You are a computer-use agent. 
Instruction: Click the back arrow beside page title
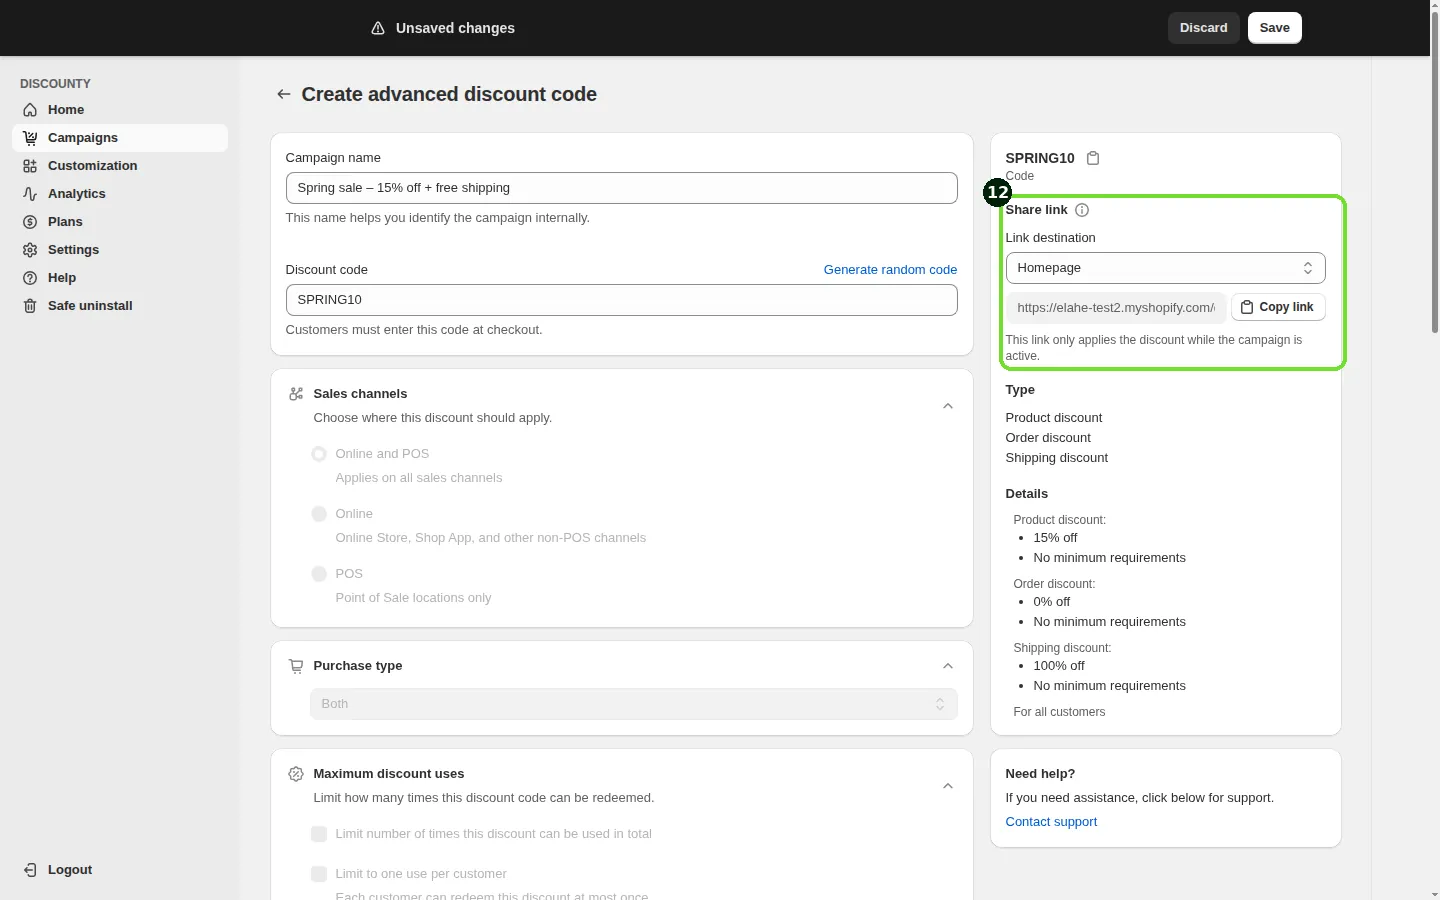284,94
